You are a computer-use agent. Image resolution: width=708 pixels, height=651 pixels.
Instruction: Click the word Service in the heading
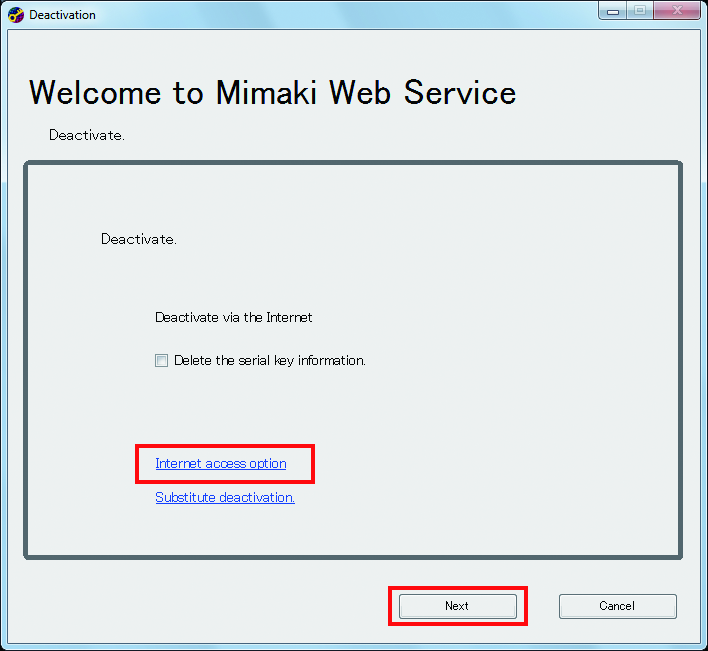click(460, 93)
